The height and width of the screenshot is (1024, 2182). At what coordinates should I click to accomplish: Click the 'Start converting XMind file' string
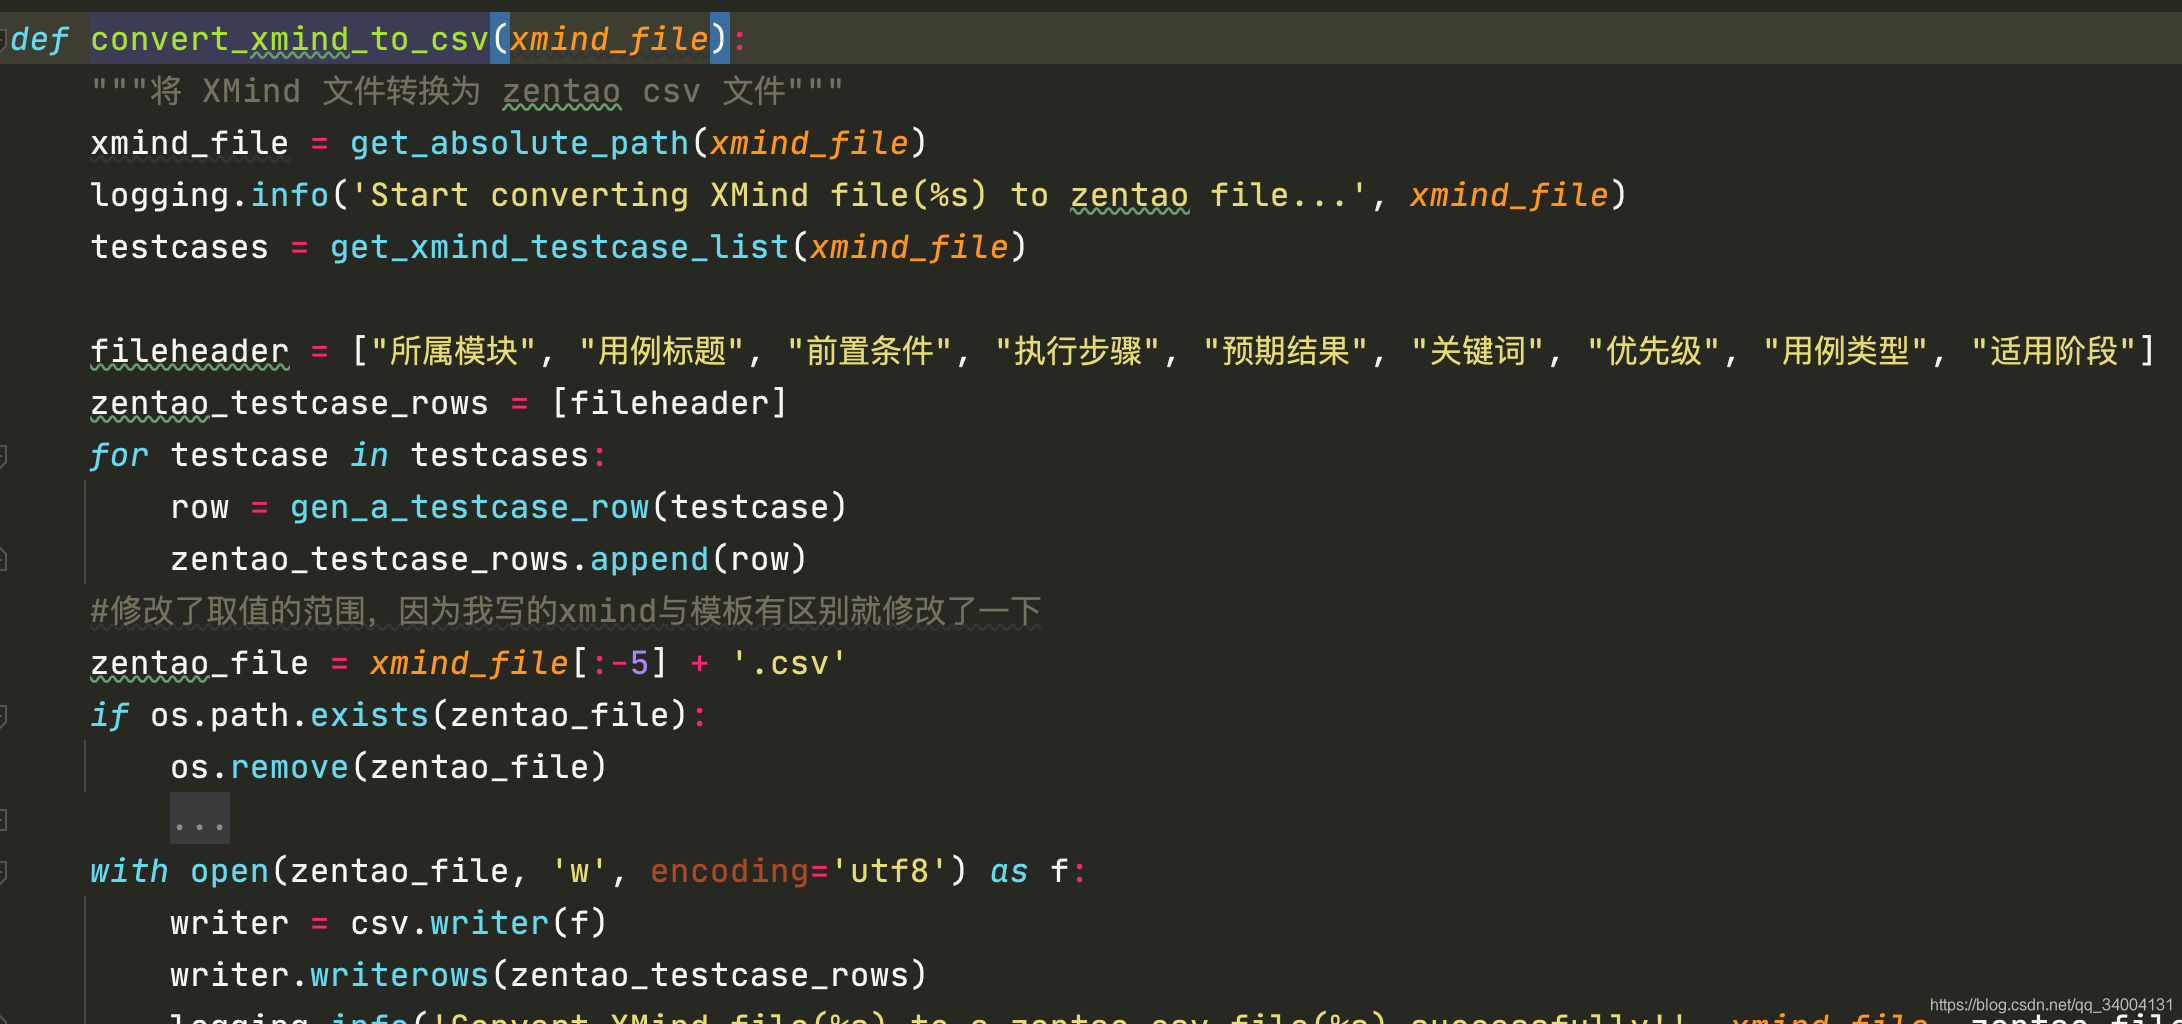(x=859, y=196)
